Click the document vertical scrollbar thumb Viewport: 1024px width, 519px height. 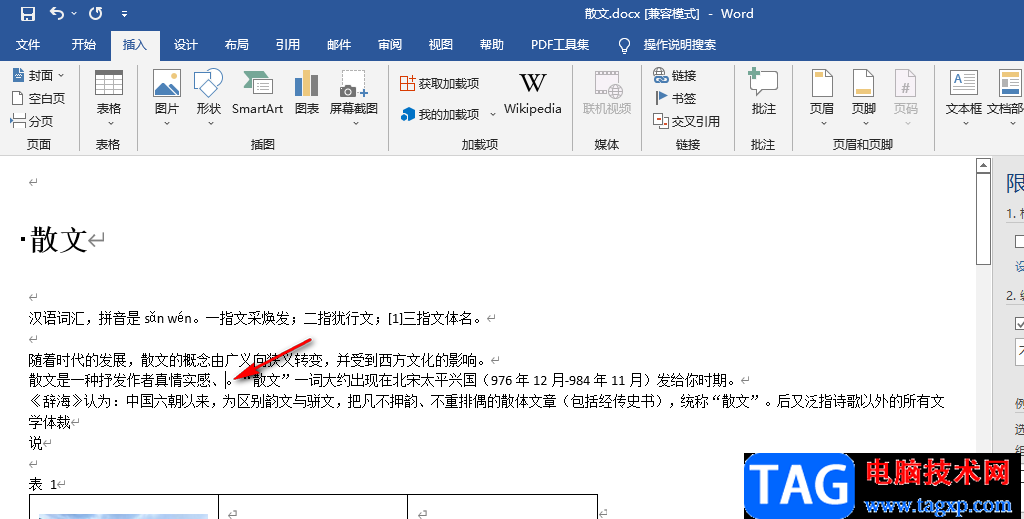pyautogui.click(x=983, y=220)
